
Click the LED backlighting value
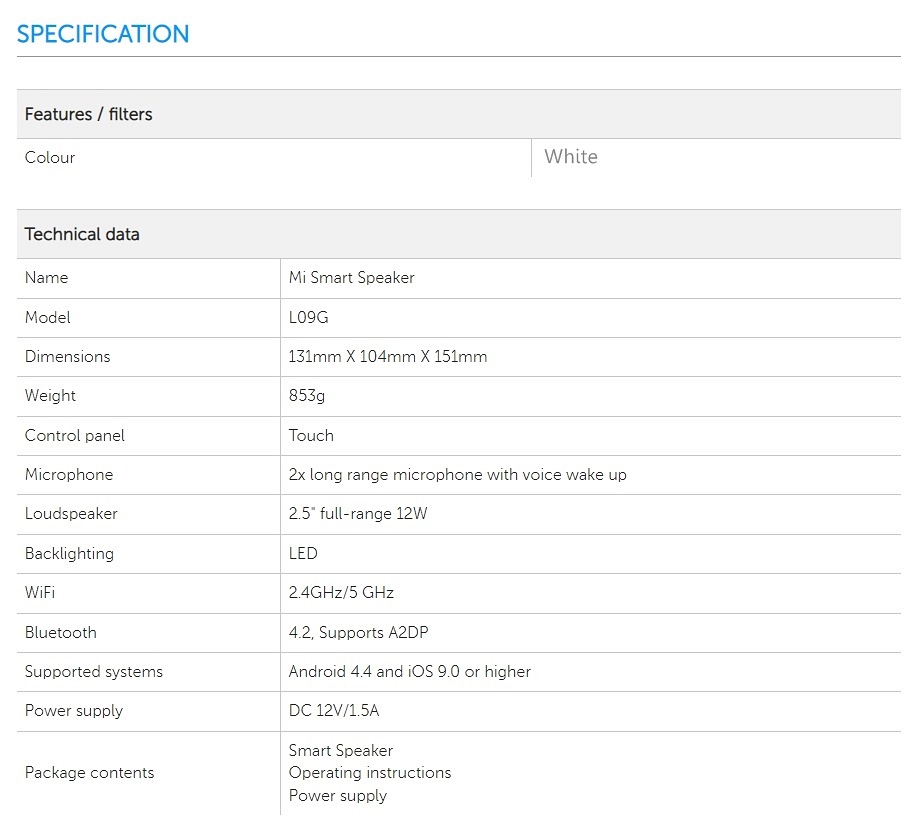tap(303, 553)
